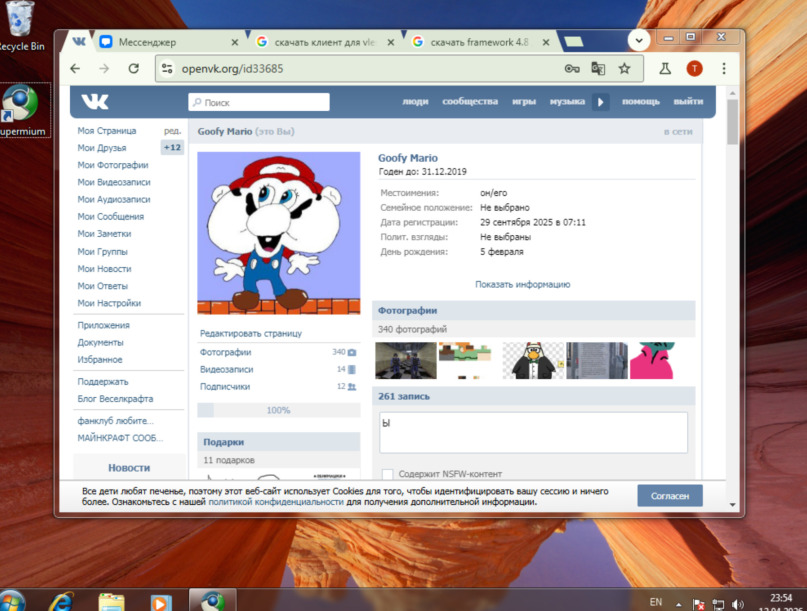807x611 pixels.
Task: Click people icon next to Подписчики count
Action: pos(352,387)
